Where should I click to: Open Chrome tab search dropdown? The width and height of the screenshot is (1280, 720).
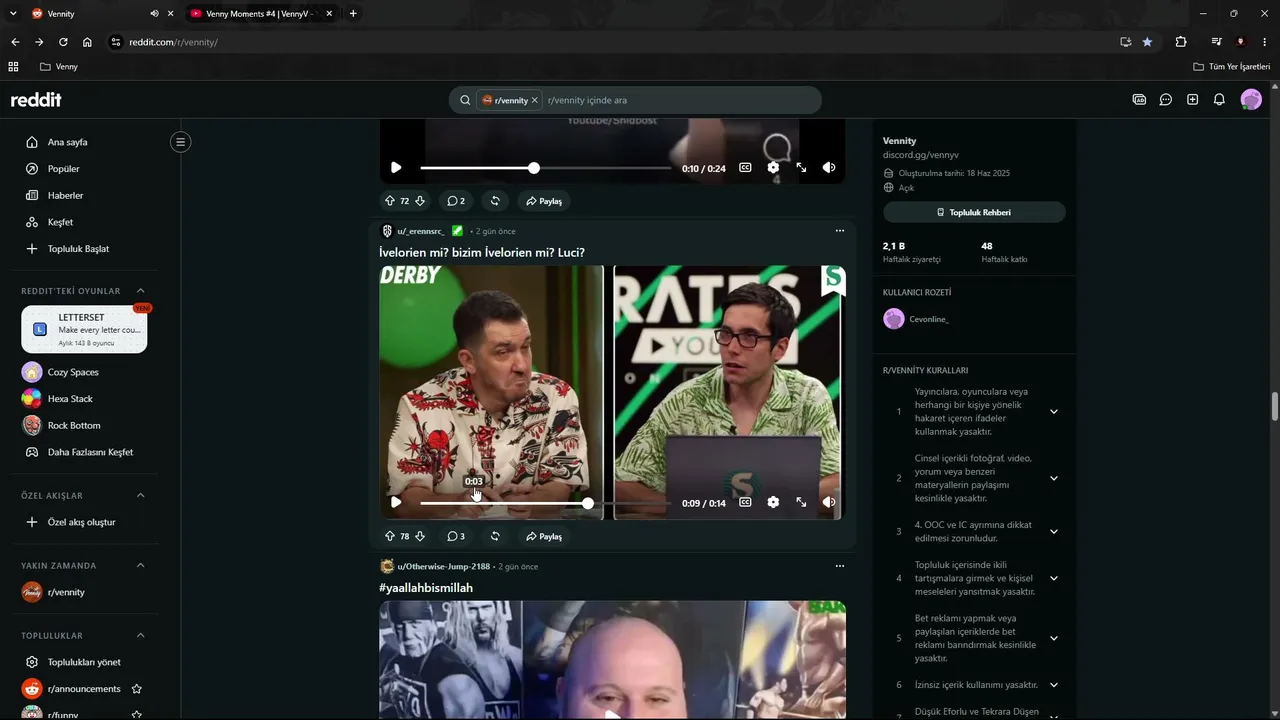(x=13, y=13)
